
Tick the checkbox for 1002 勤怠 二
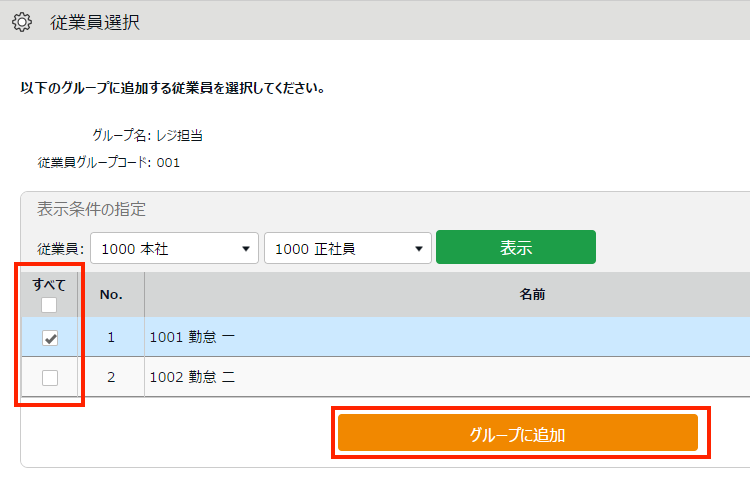(50, 378)
